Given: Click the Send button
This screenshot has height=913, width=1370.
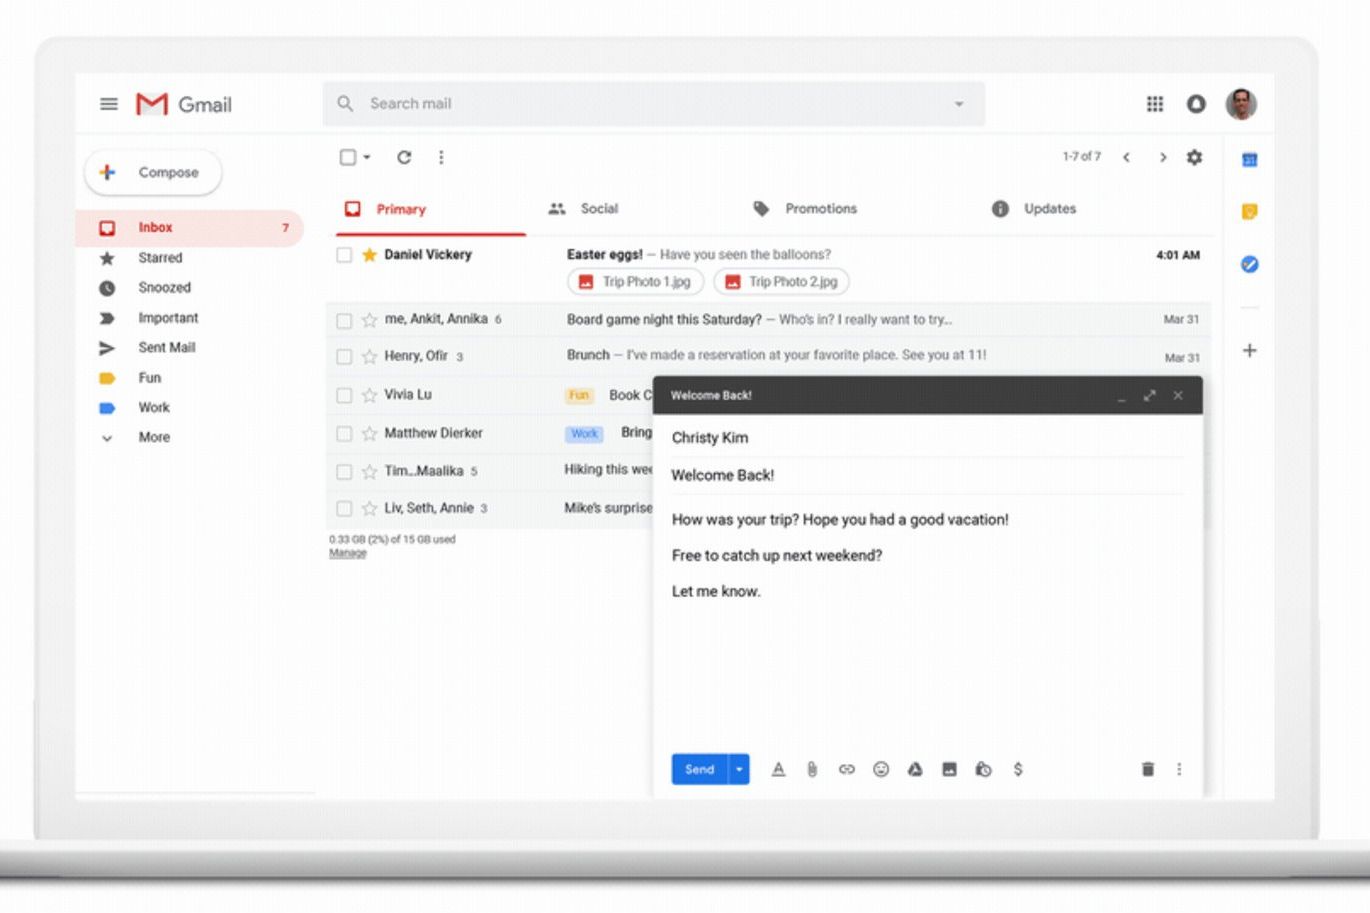Looking at the screenshot, I should point(700,769).
